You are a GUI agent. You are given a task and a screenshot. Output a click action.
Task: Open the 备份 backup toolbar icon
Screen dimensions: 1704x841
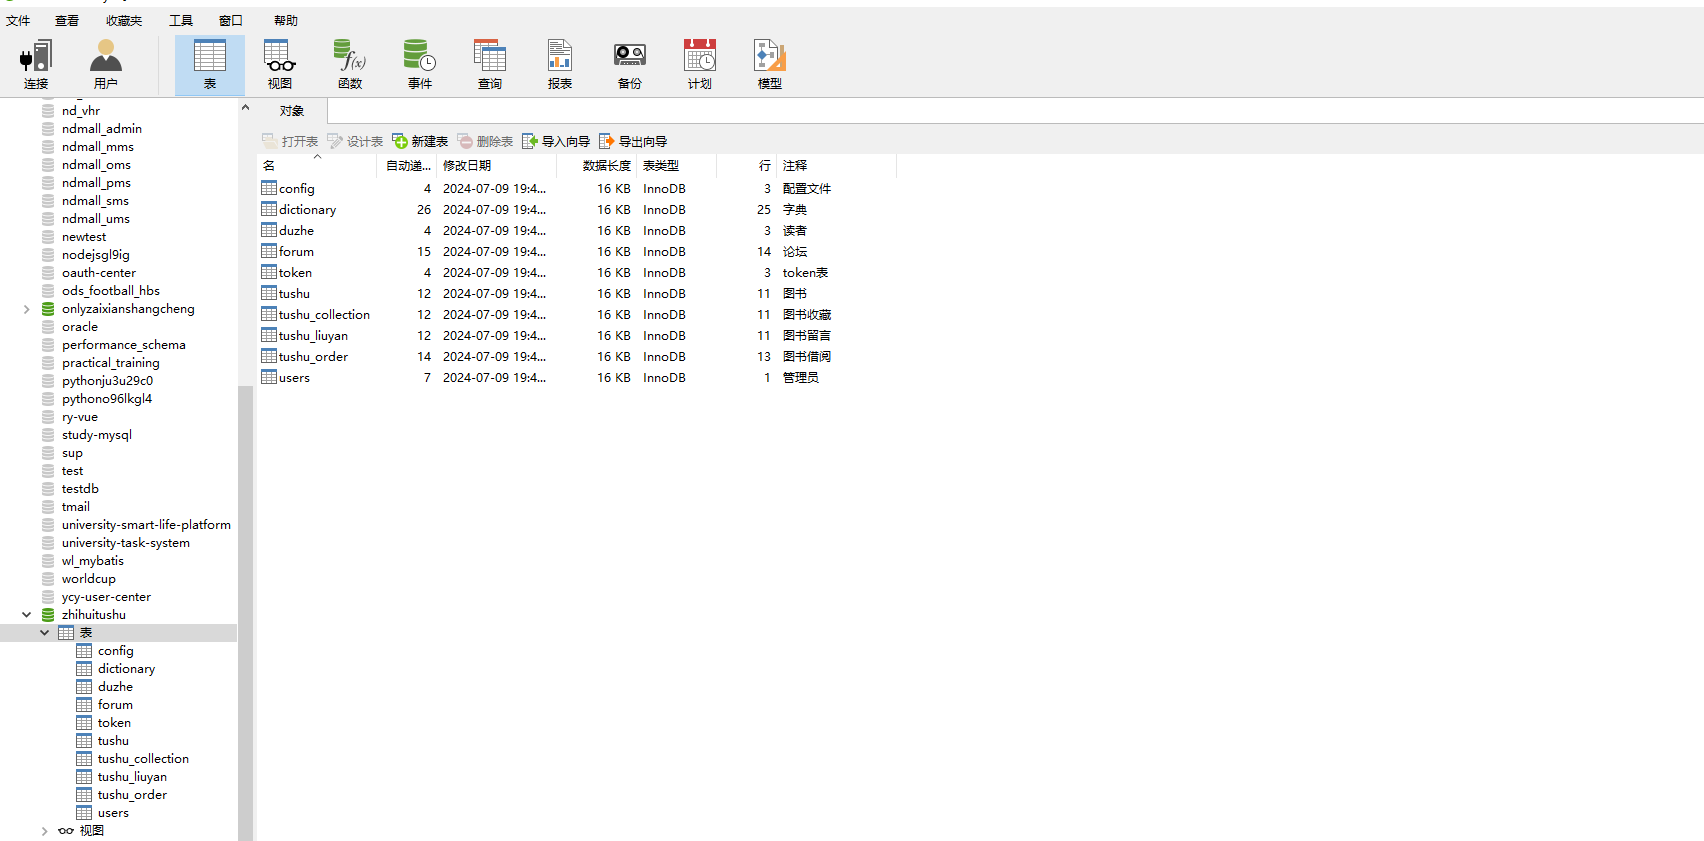(630, 65)
